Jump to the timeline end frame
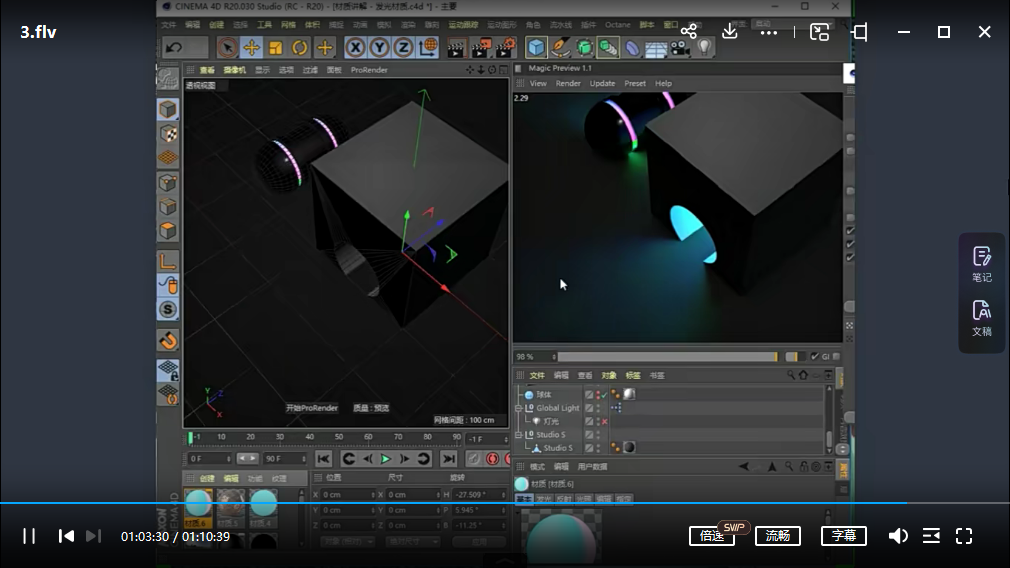Viewport: 1010px width, 568px height. pos(448,459)
